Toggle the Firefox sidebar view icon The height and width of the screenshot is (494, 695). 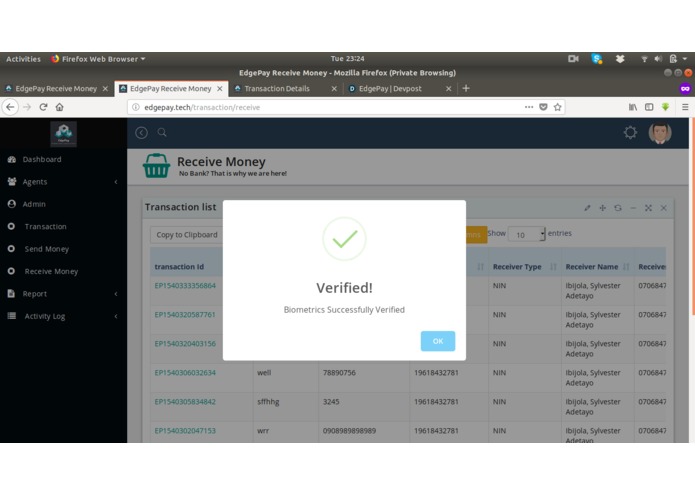click(649, 107)
